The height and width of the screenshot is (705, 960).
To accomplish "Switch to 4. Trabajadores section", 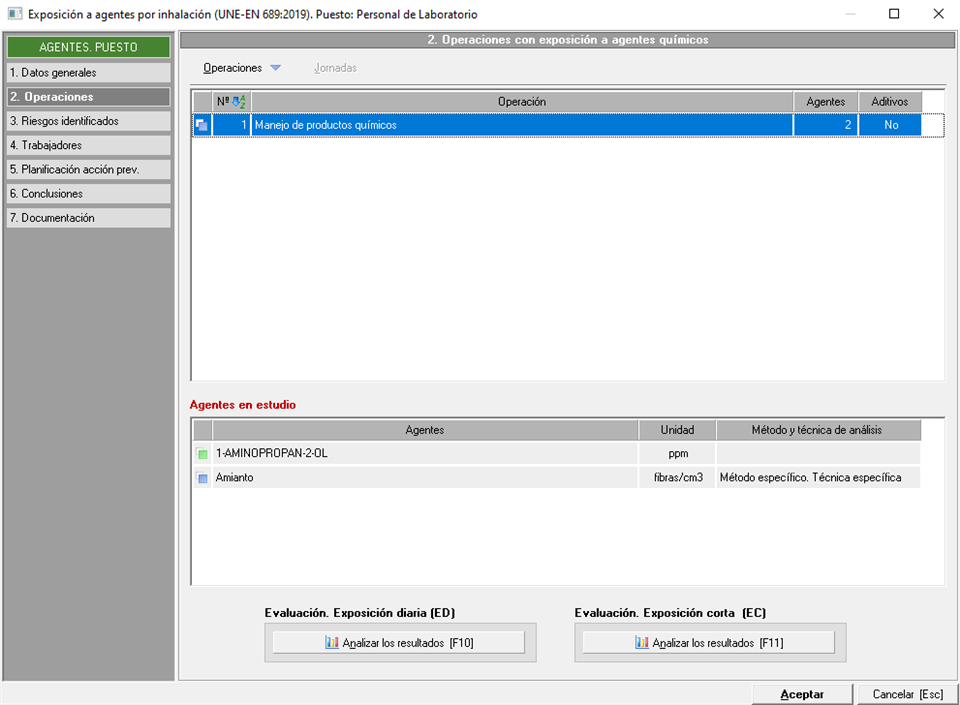I will [88, 145].
